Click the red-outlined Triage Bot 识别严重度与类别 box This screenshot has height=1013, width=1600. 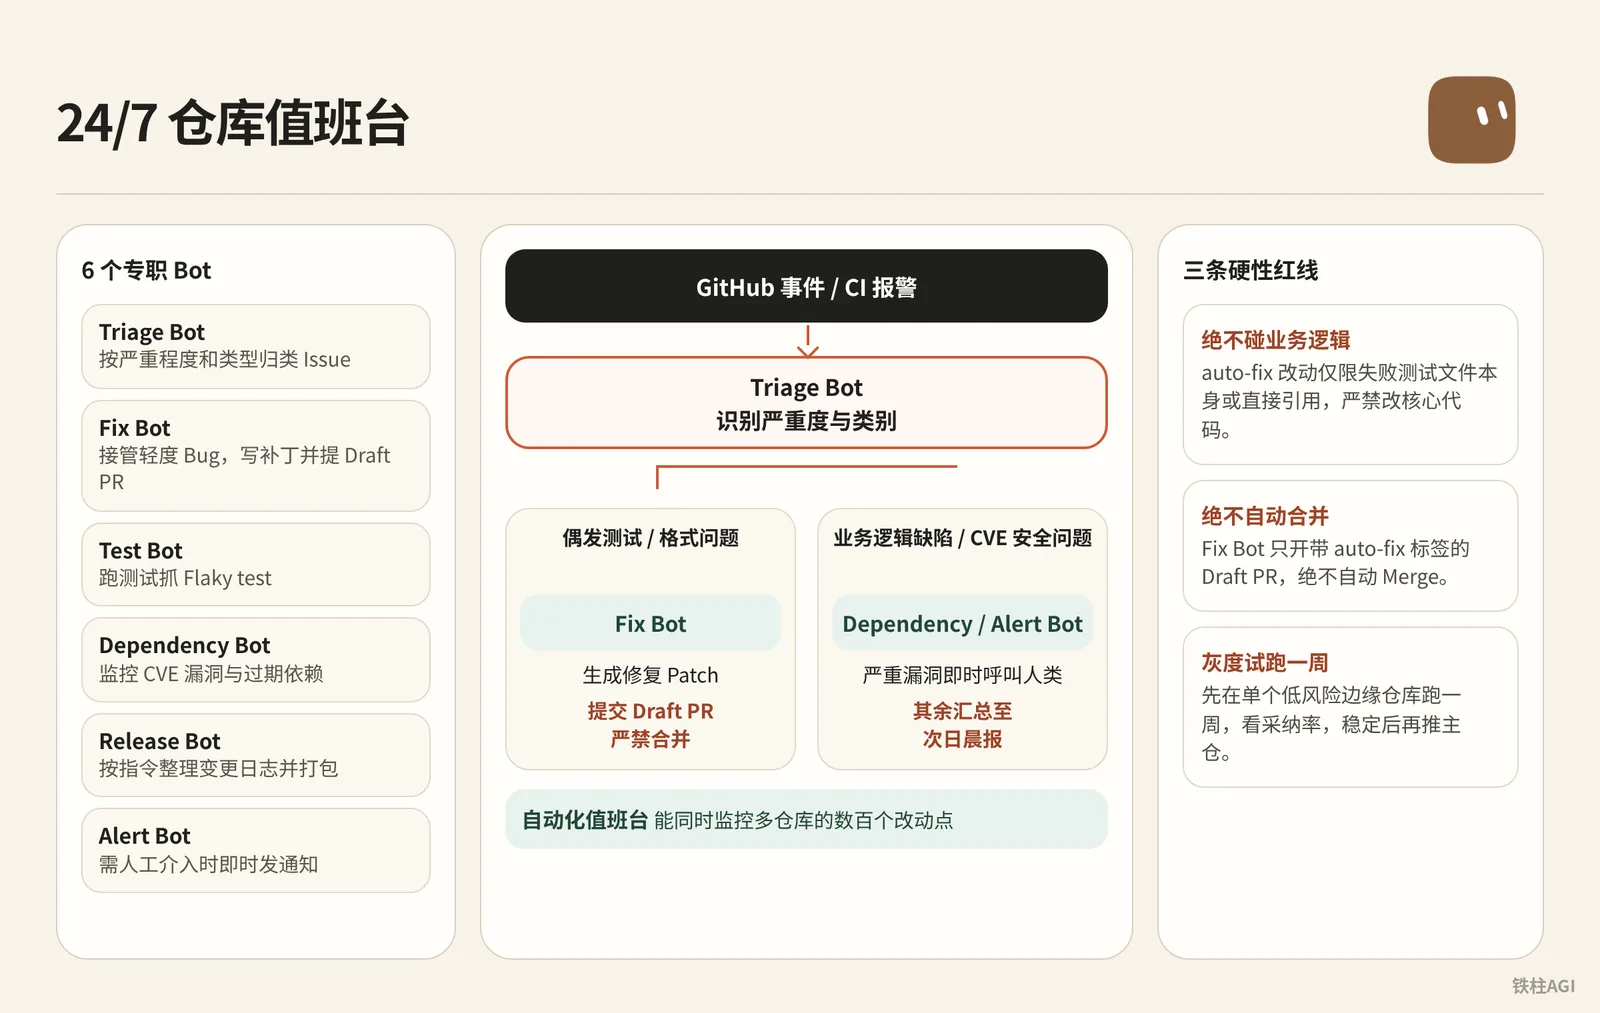tap(806, 403)
